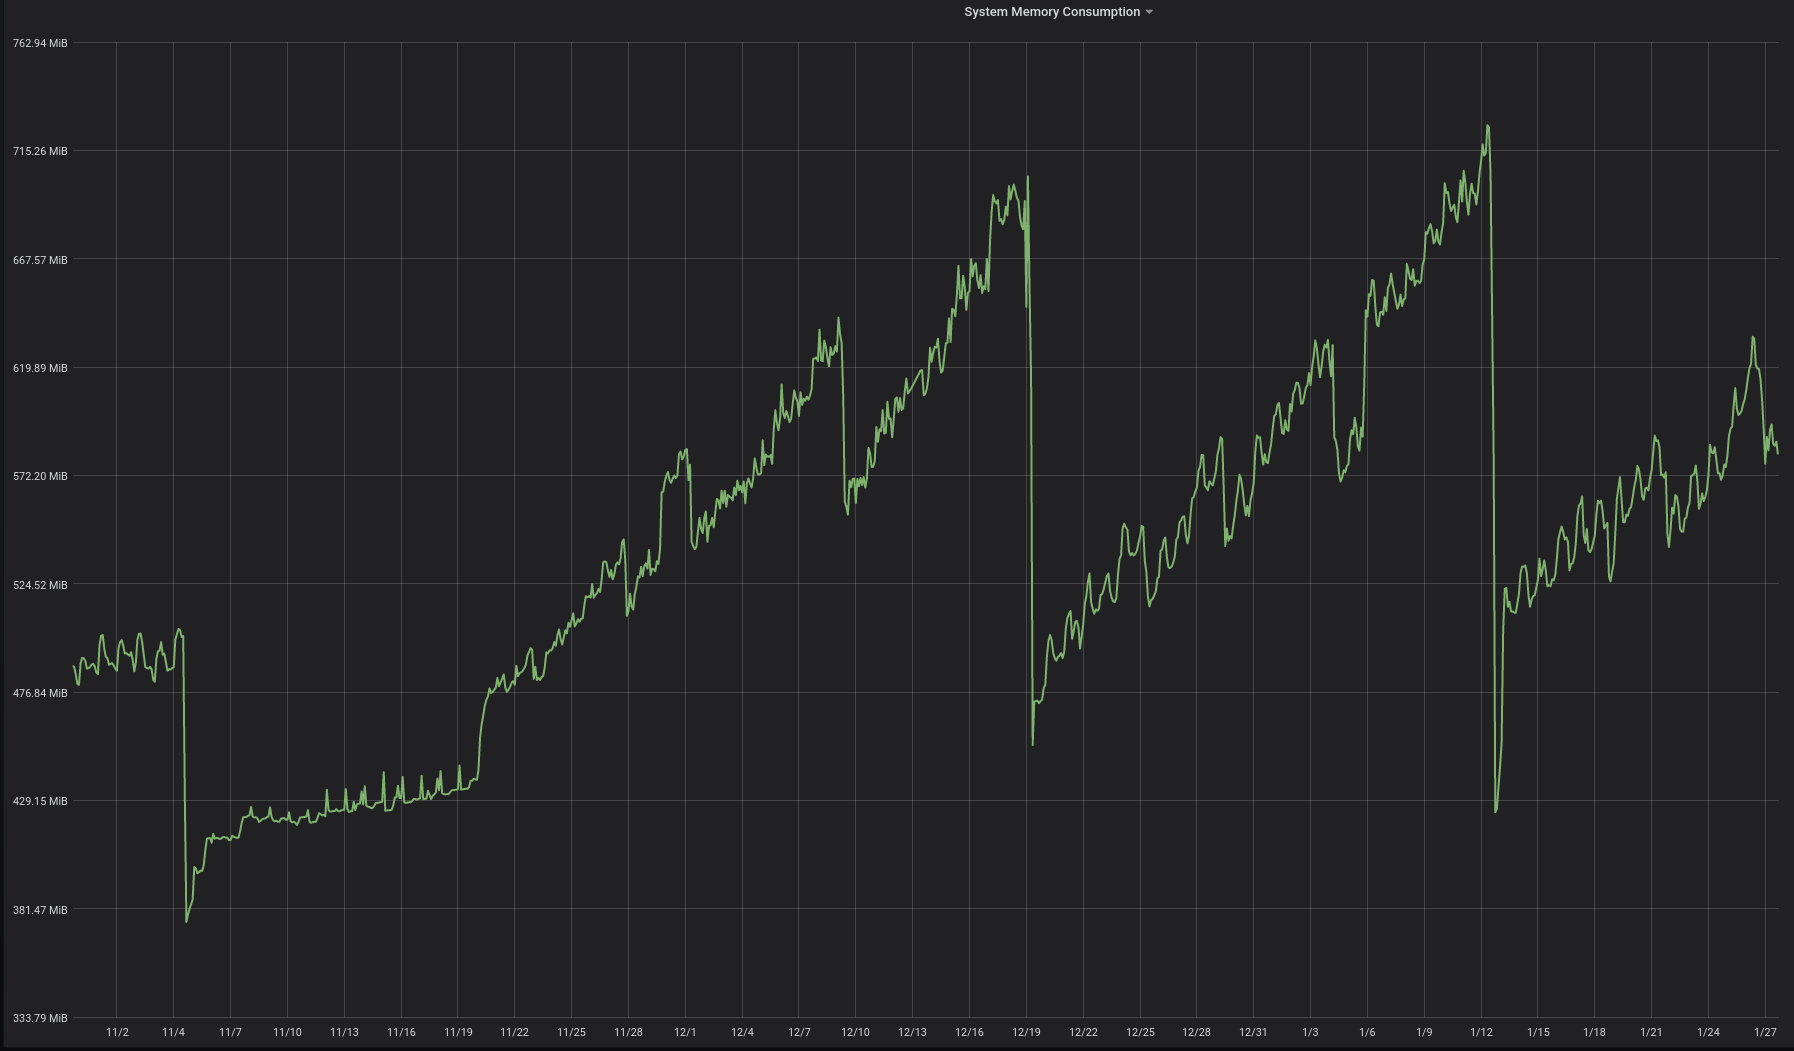This screenshot has height=1051, width=1794.
Task: Click the 11/25 date label on x-axis
Action: 571,1032
